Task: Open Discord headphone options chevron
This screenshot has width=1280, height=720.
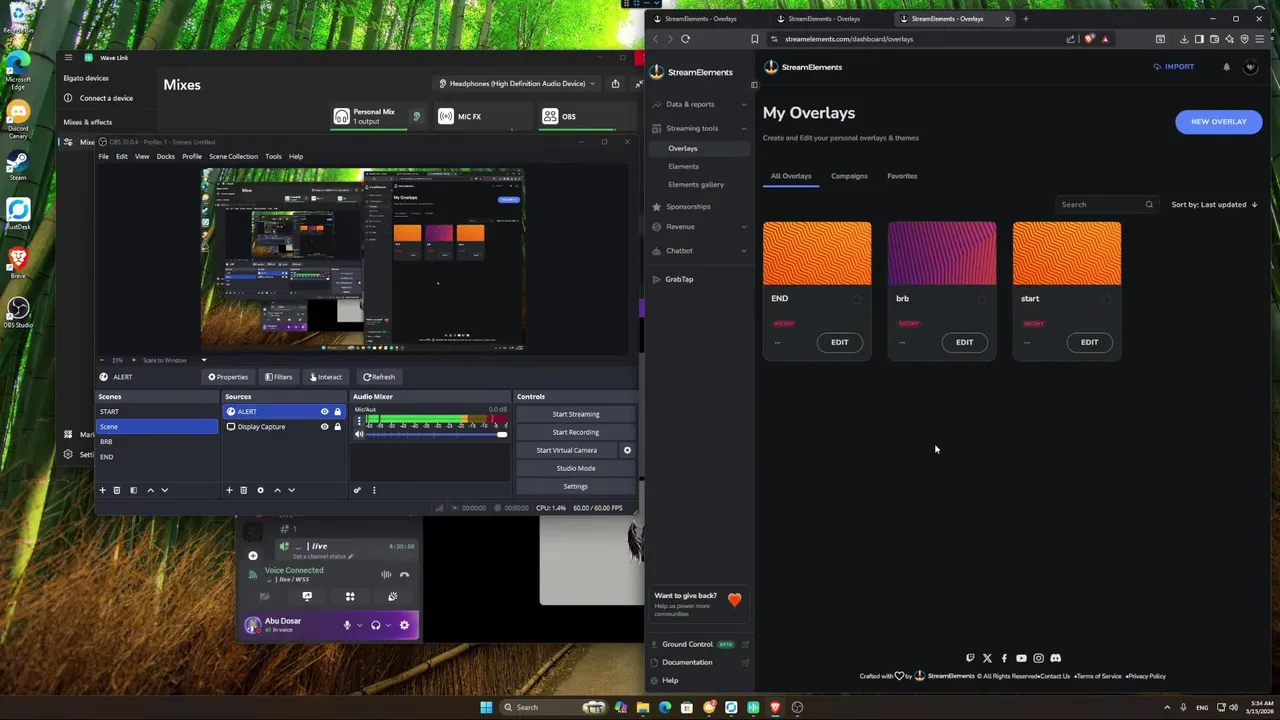Action: point(388,625)
